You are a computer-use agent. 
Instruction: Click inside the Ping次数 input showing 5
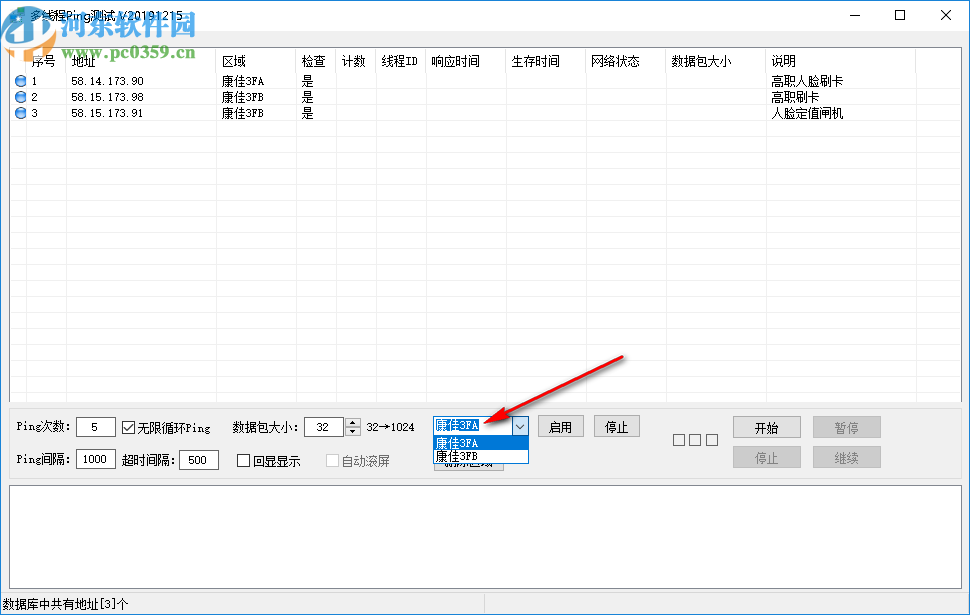95,425
